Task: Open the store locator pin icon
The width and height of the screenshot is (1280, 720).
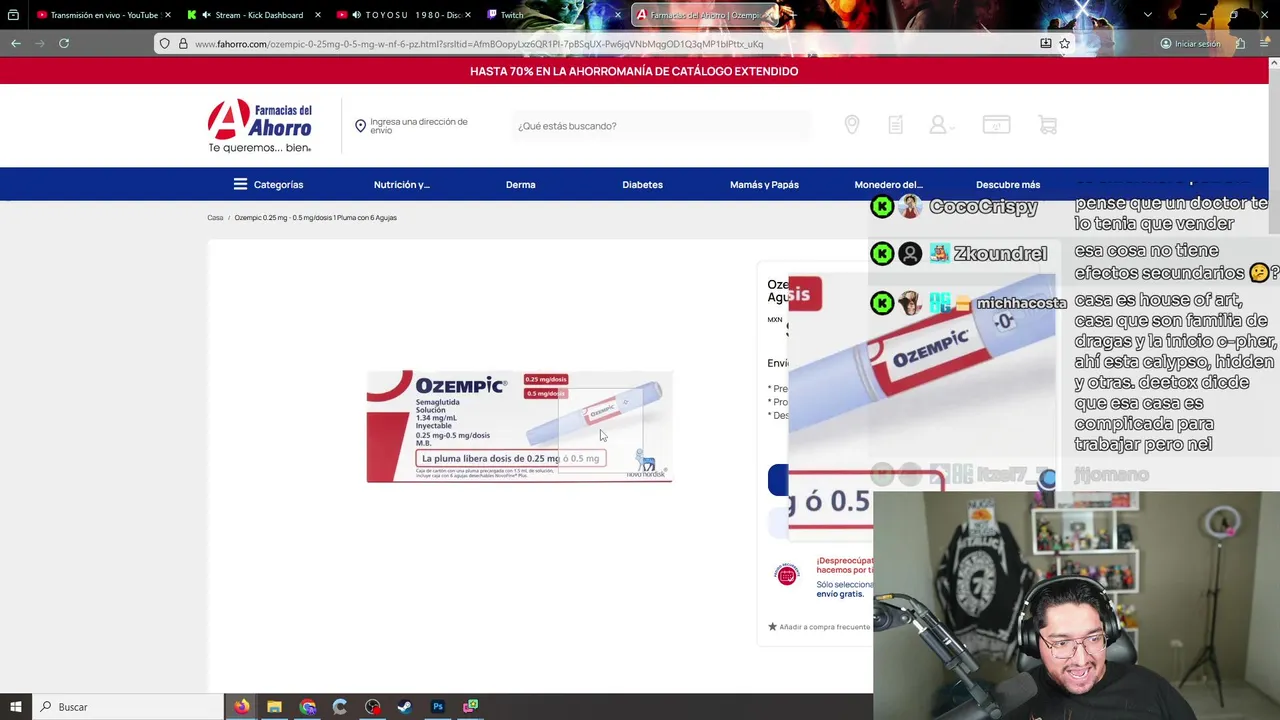Action: [x=852, y=125]
